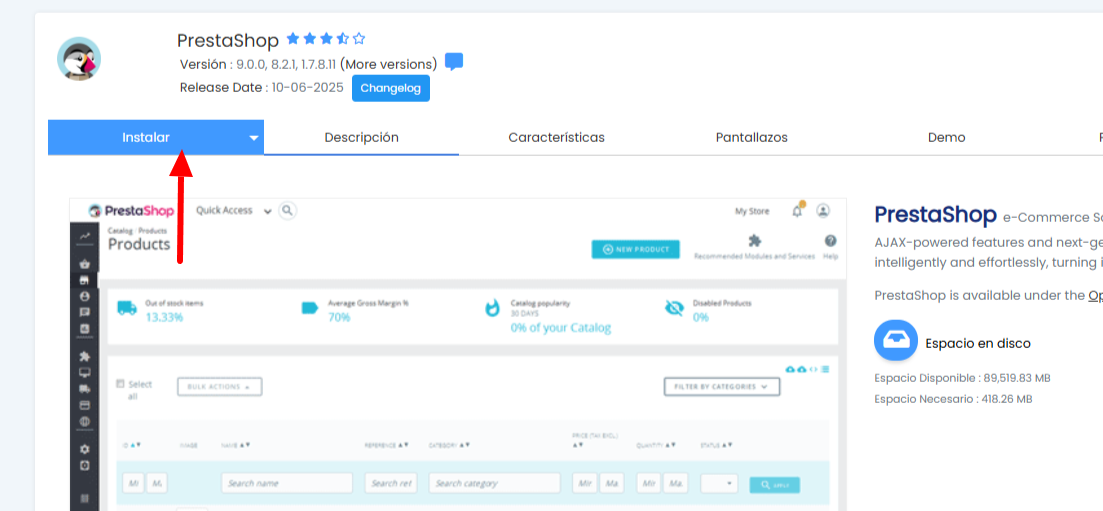Screen dimensions: 1103x511
Task: Click the Disabled Products crossed-eye icon in the preview
Action: tap(675, 308)
